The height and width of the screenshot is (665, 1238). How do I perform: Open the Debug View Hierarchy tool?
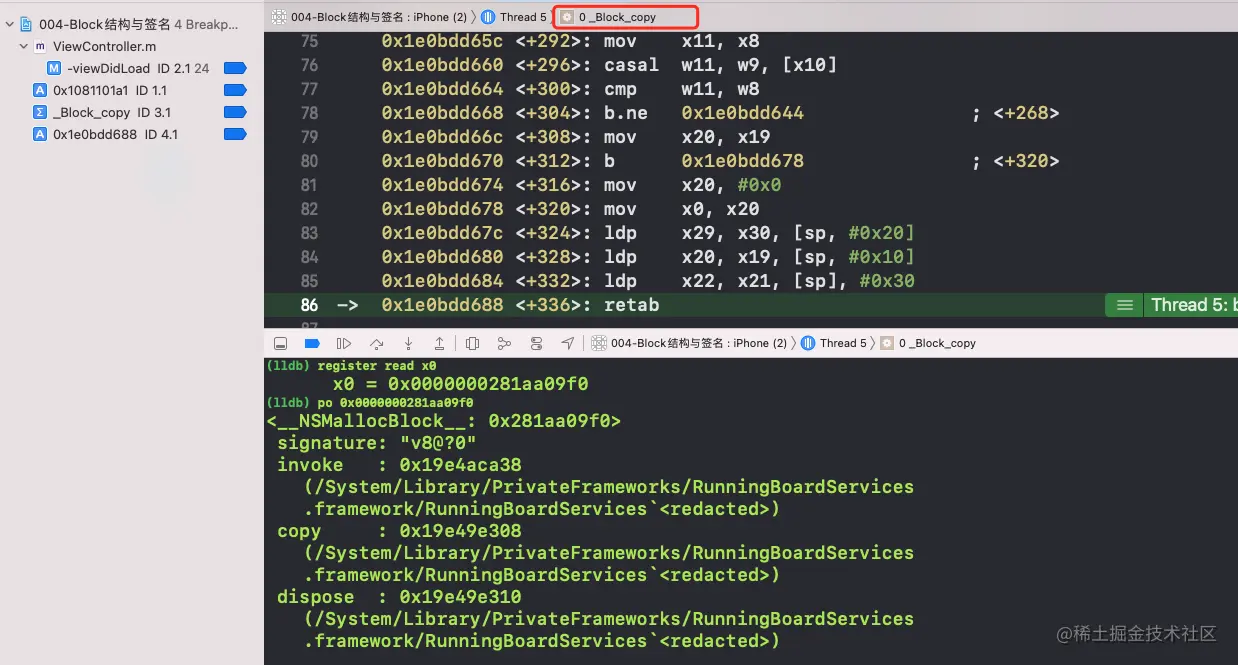(472, 343)
